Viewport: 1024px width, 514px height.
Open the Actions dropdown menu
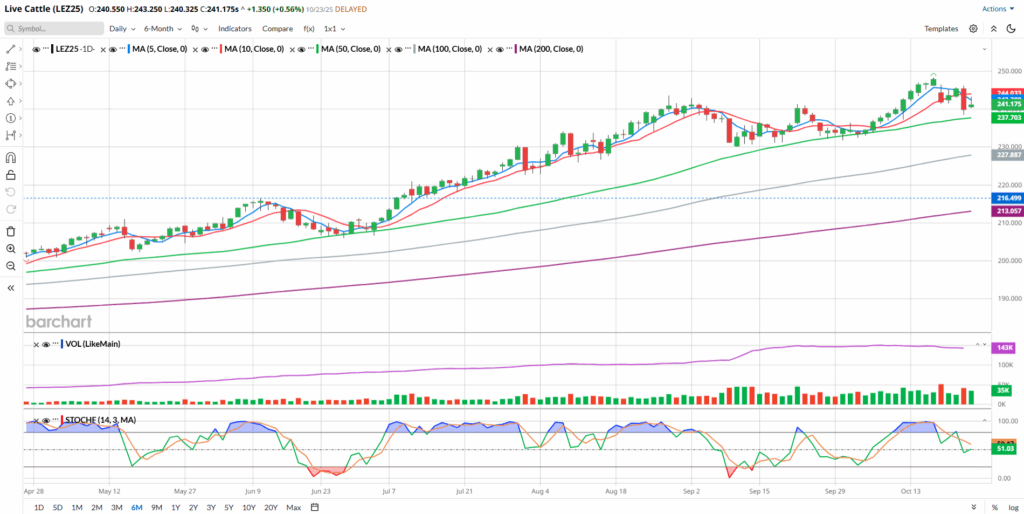point(997,8)
